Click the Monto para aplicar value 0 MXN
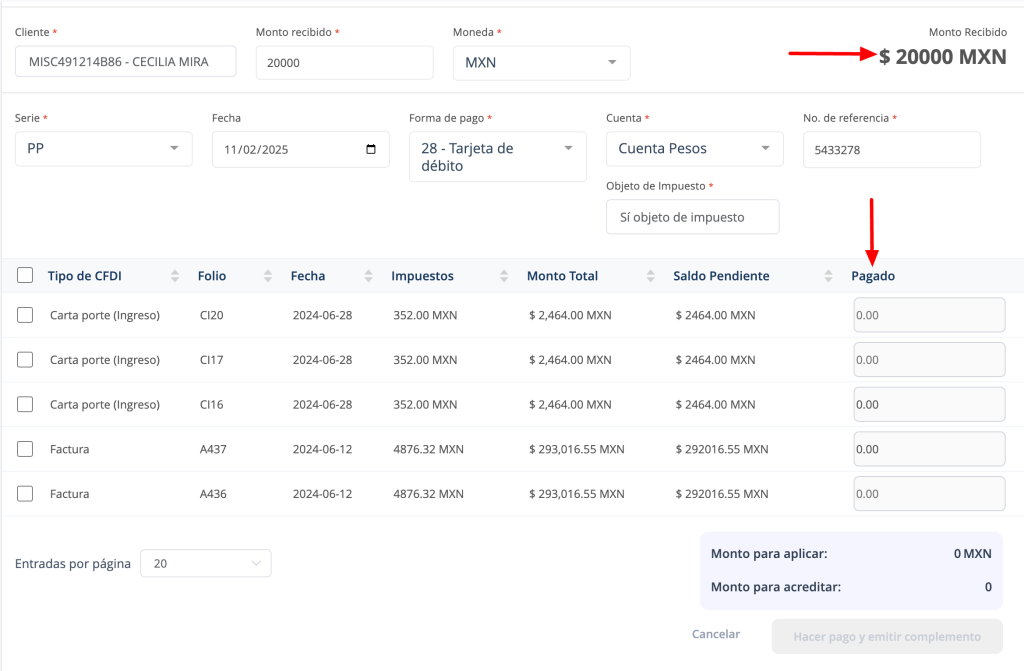The height and width of the screenshot is (671, 1024). coord(972,553)
